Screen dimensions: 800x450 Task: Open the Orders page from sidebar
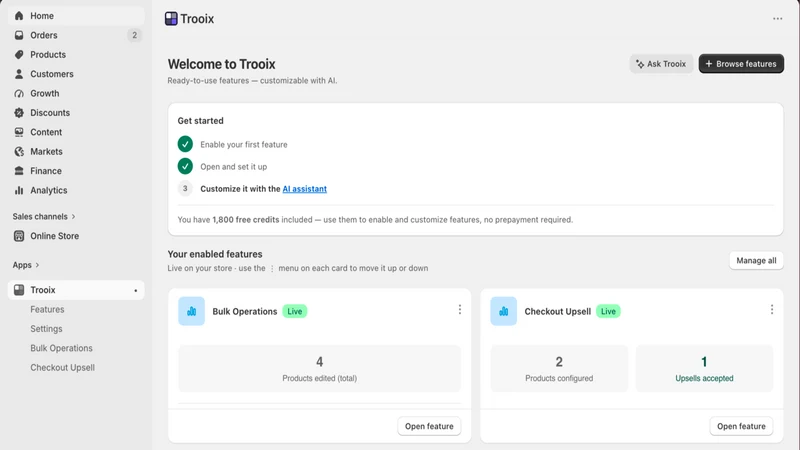pos(76,35)
